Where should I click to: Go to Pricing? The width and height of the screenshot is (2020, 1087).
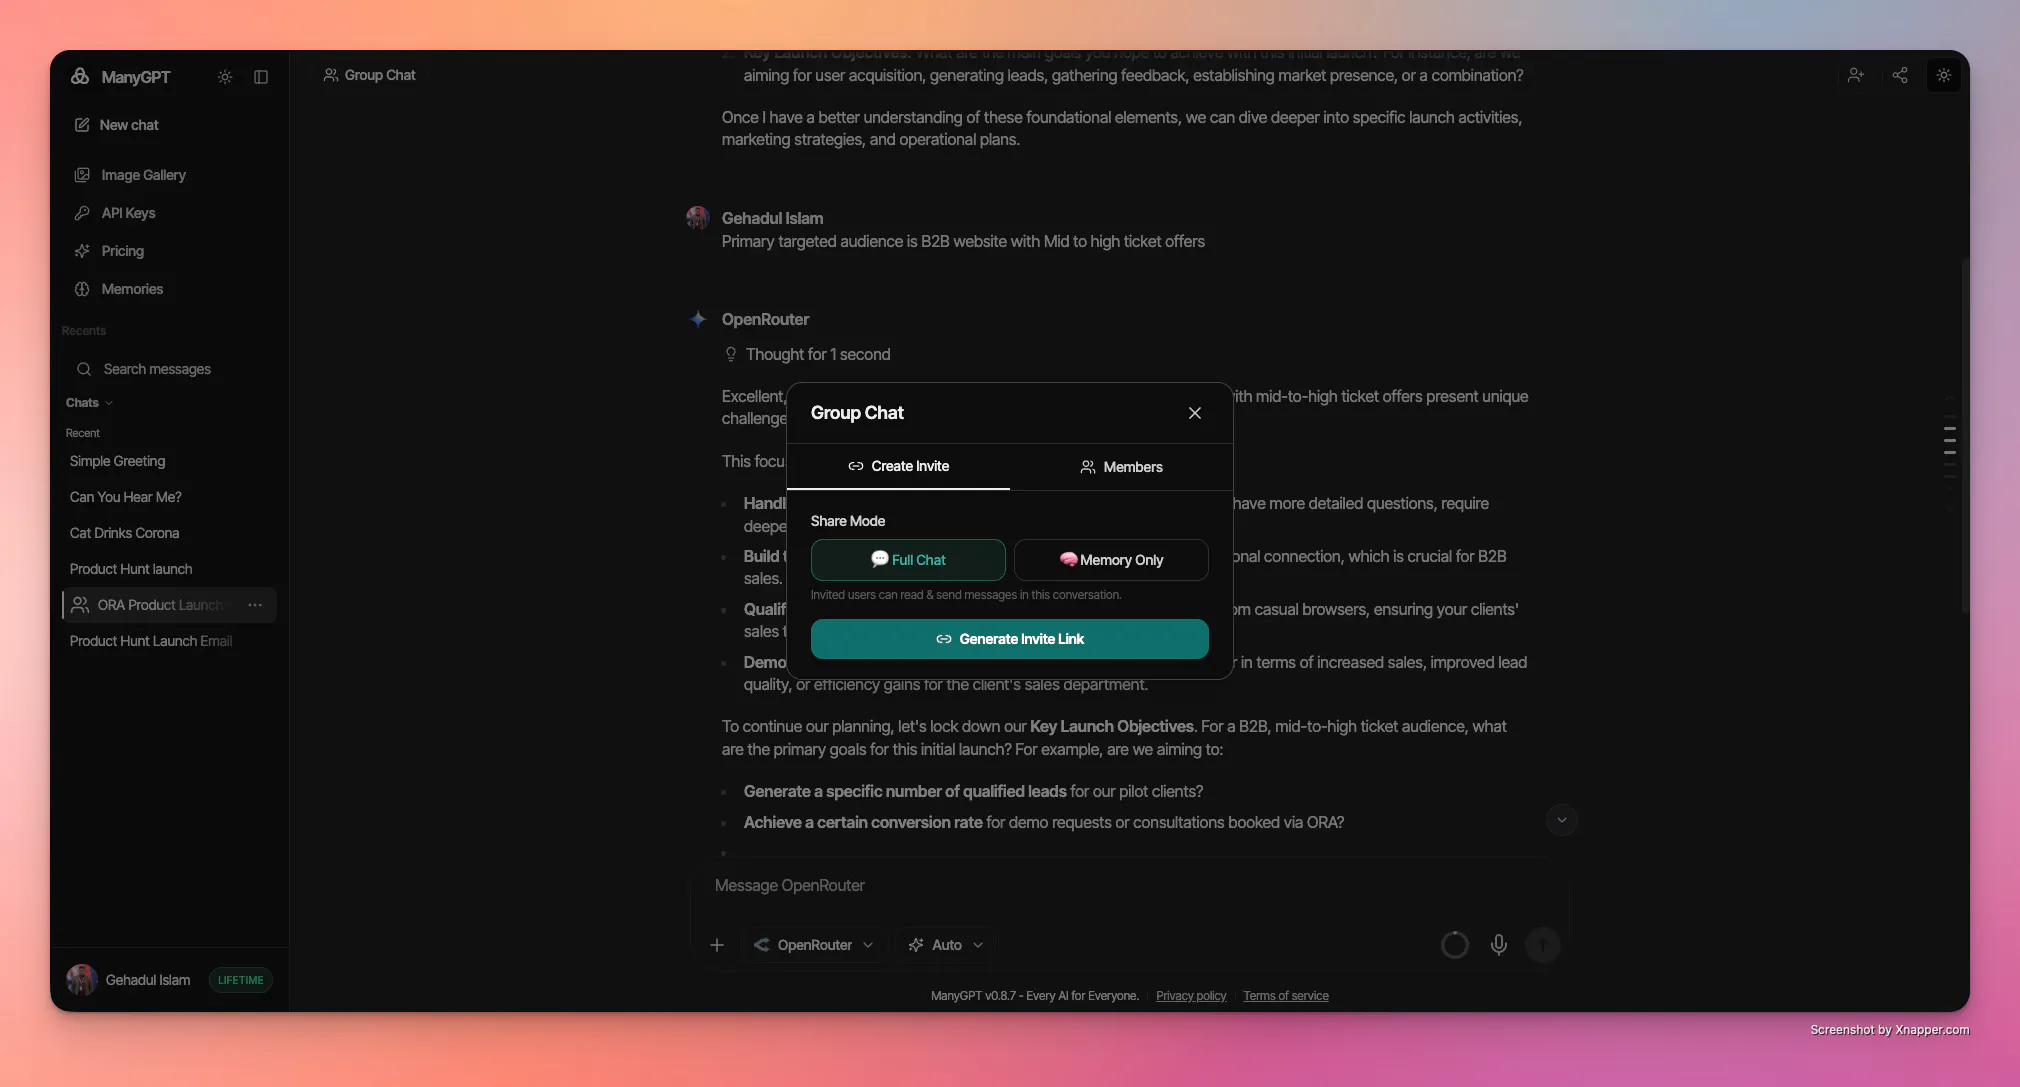click(109, 251)
